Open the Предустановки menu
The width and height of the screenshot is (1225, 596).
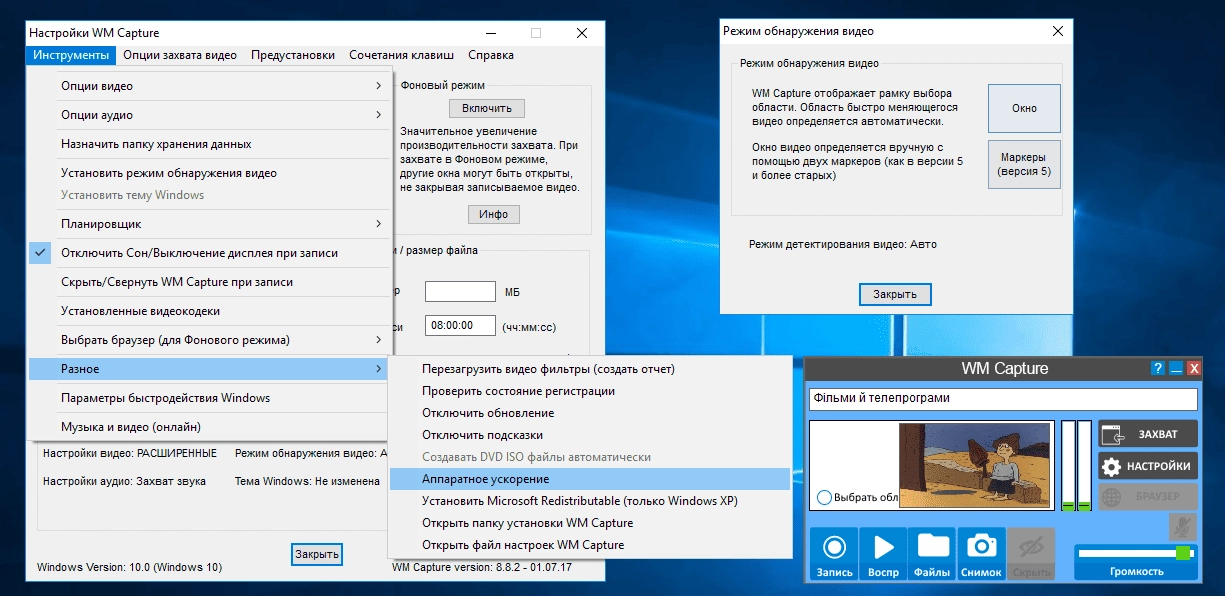[x=293, y=55]
